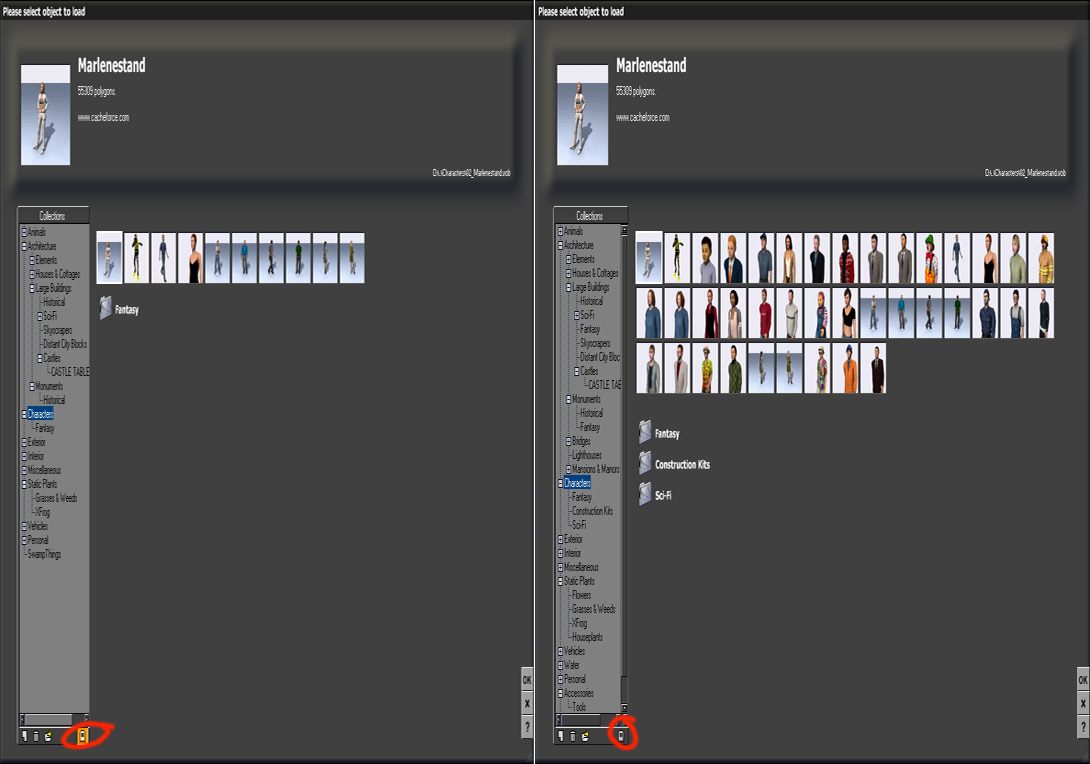This screenshot has height=764, width=1090.
Task: Select Flowers under Static Plants
Action: click(x=581, y=595)
